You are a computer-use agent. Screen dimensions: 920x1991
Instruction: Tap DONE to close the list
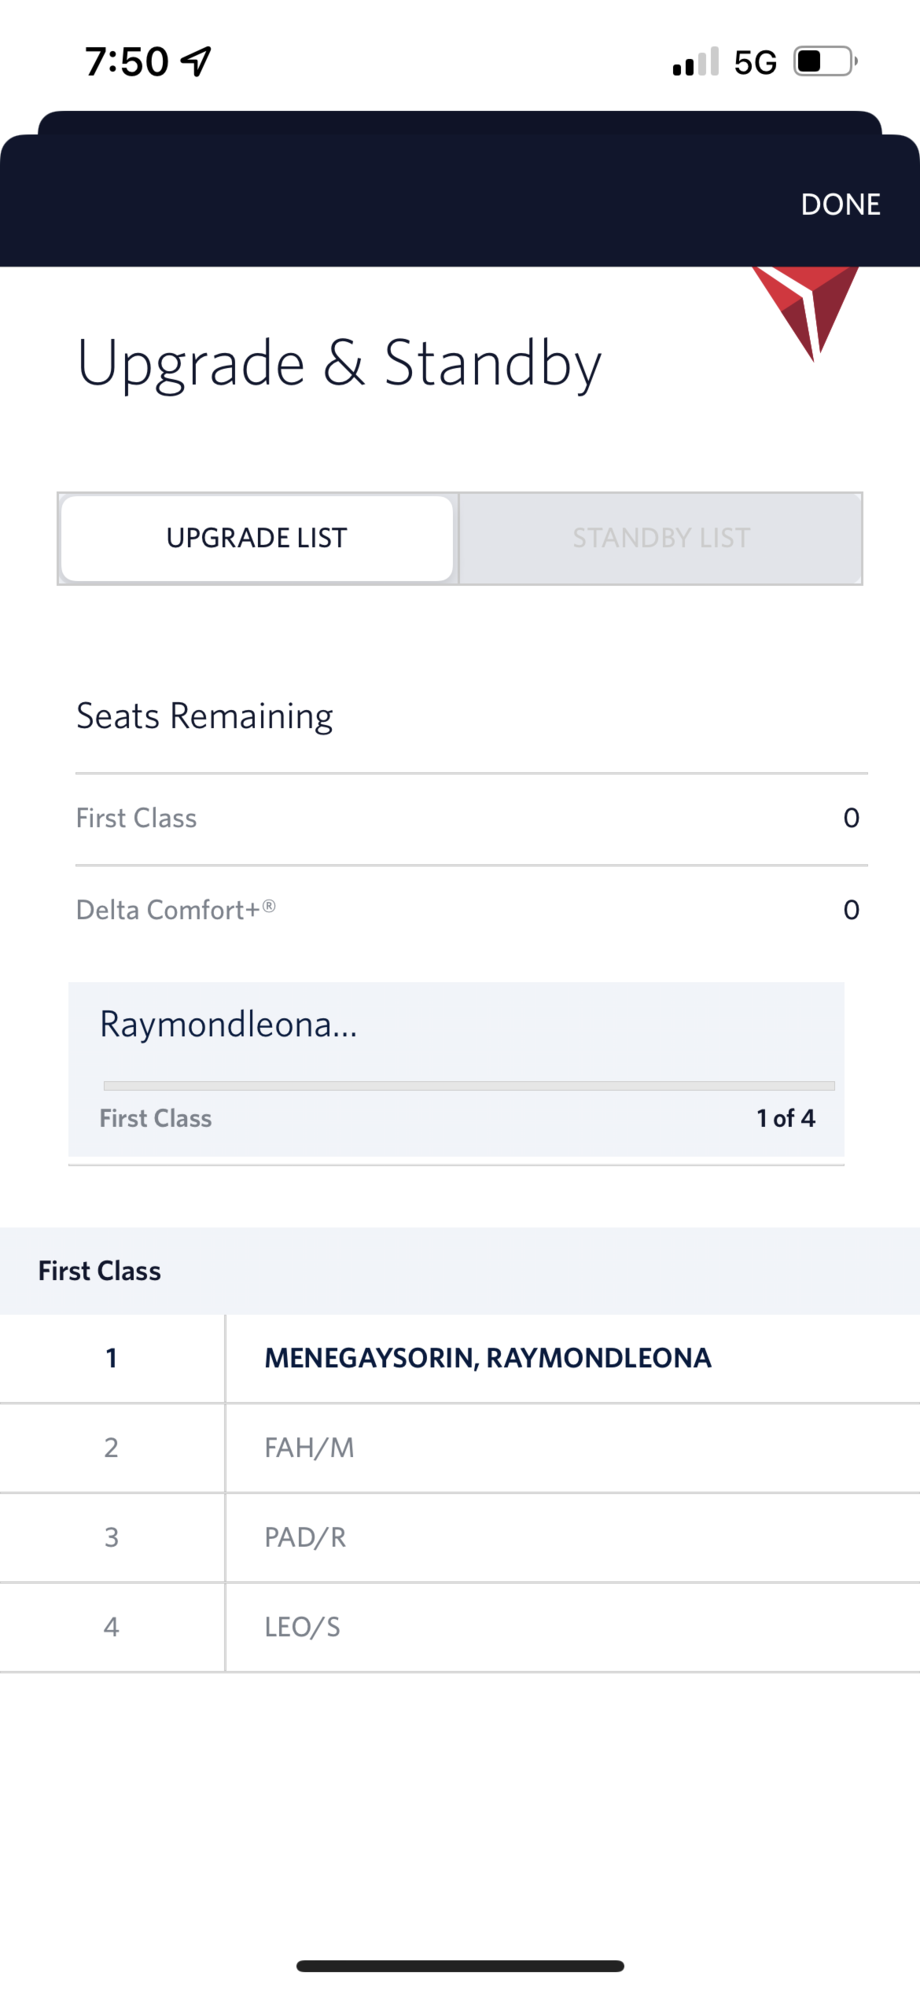pos(840,204)
